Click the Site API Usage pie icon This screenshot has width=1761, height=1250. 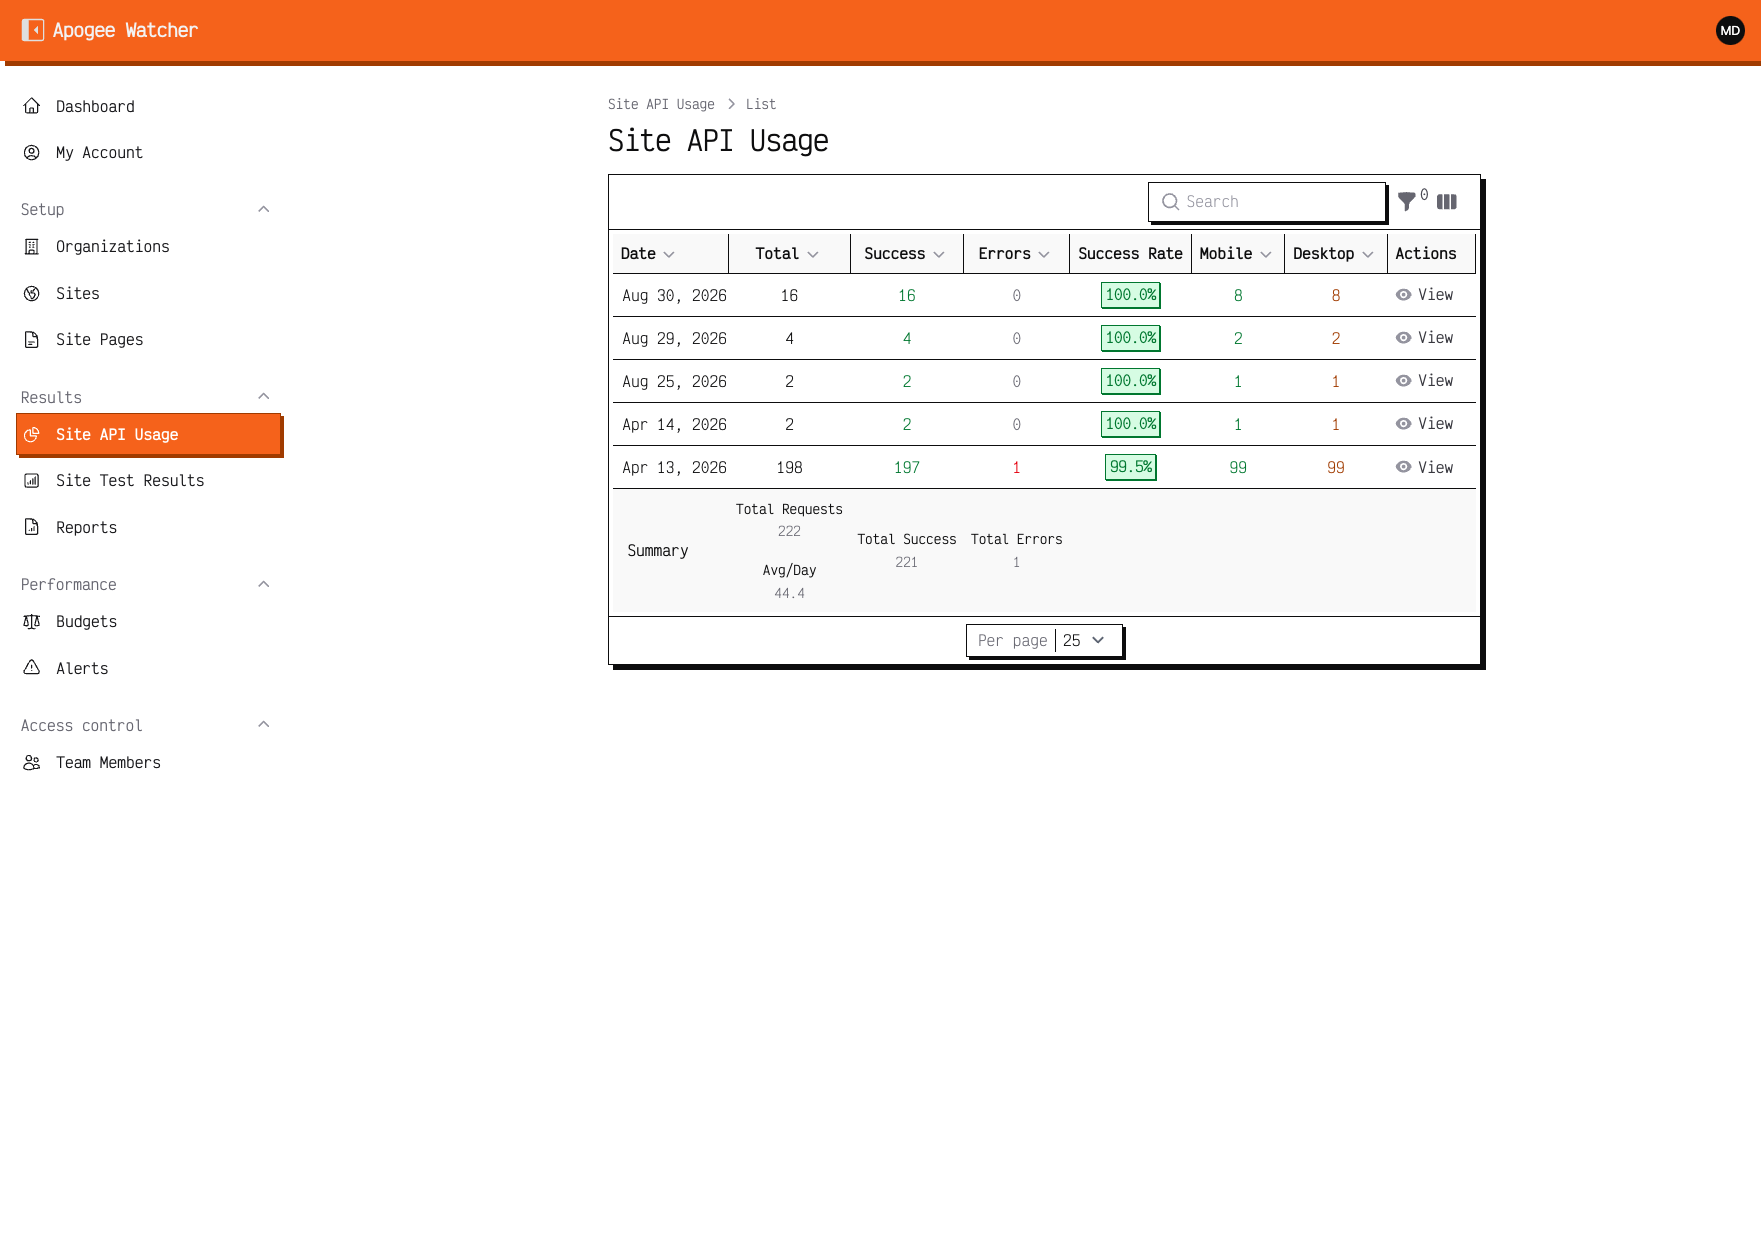pyautogui.click(x=32, y=434)
